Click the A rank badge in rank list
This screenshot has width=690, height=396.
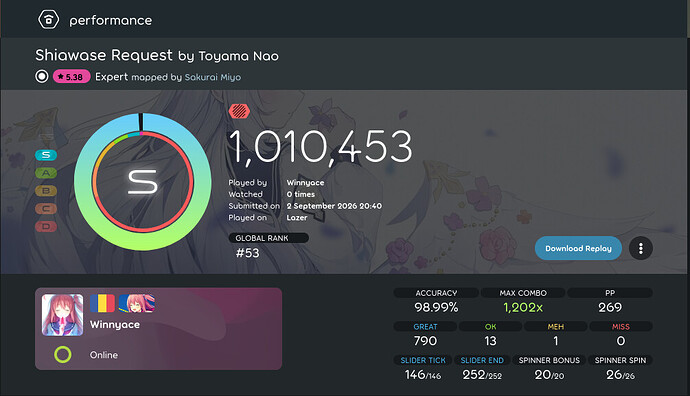pos(46,173)
